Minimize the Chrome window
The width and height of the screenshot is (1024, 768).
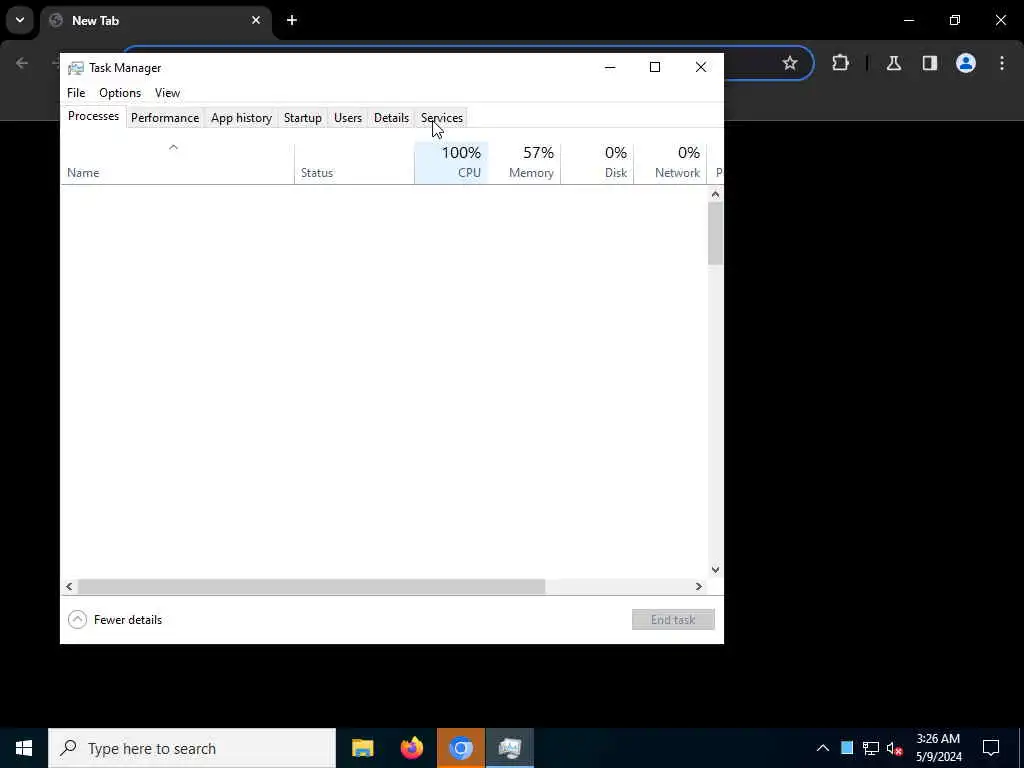pyautogui.click(x=909, y=20)
